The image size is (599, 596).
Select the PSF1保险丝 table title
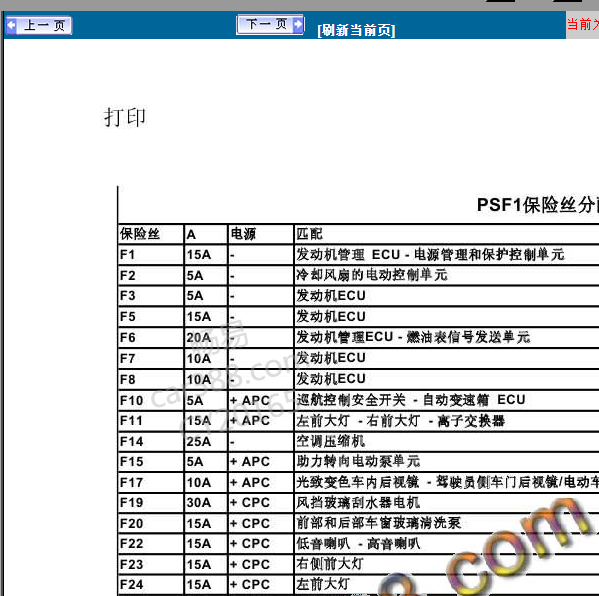[x=538, y=206]
